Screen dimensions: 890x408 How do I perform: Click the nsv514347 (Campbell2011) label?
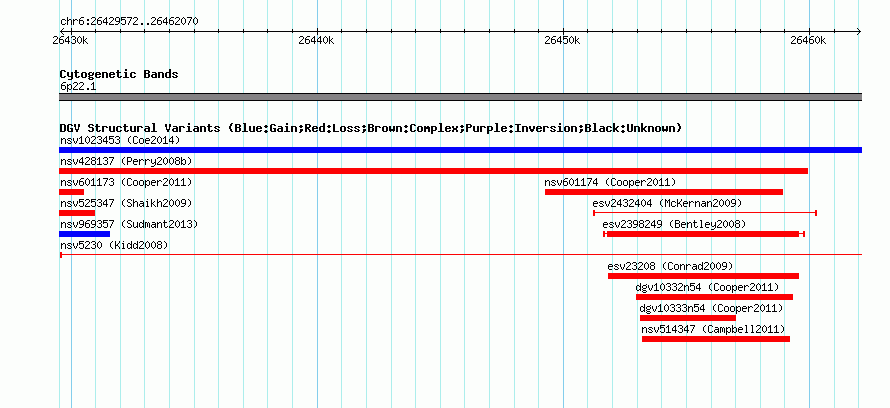tap(713, 329)
